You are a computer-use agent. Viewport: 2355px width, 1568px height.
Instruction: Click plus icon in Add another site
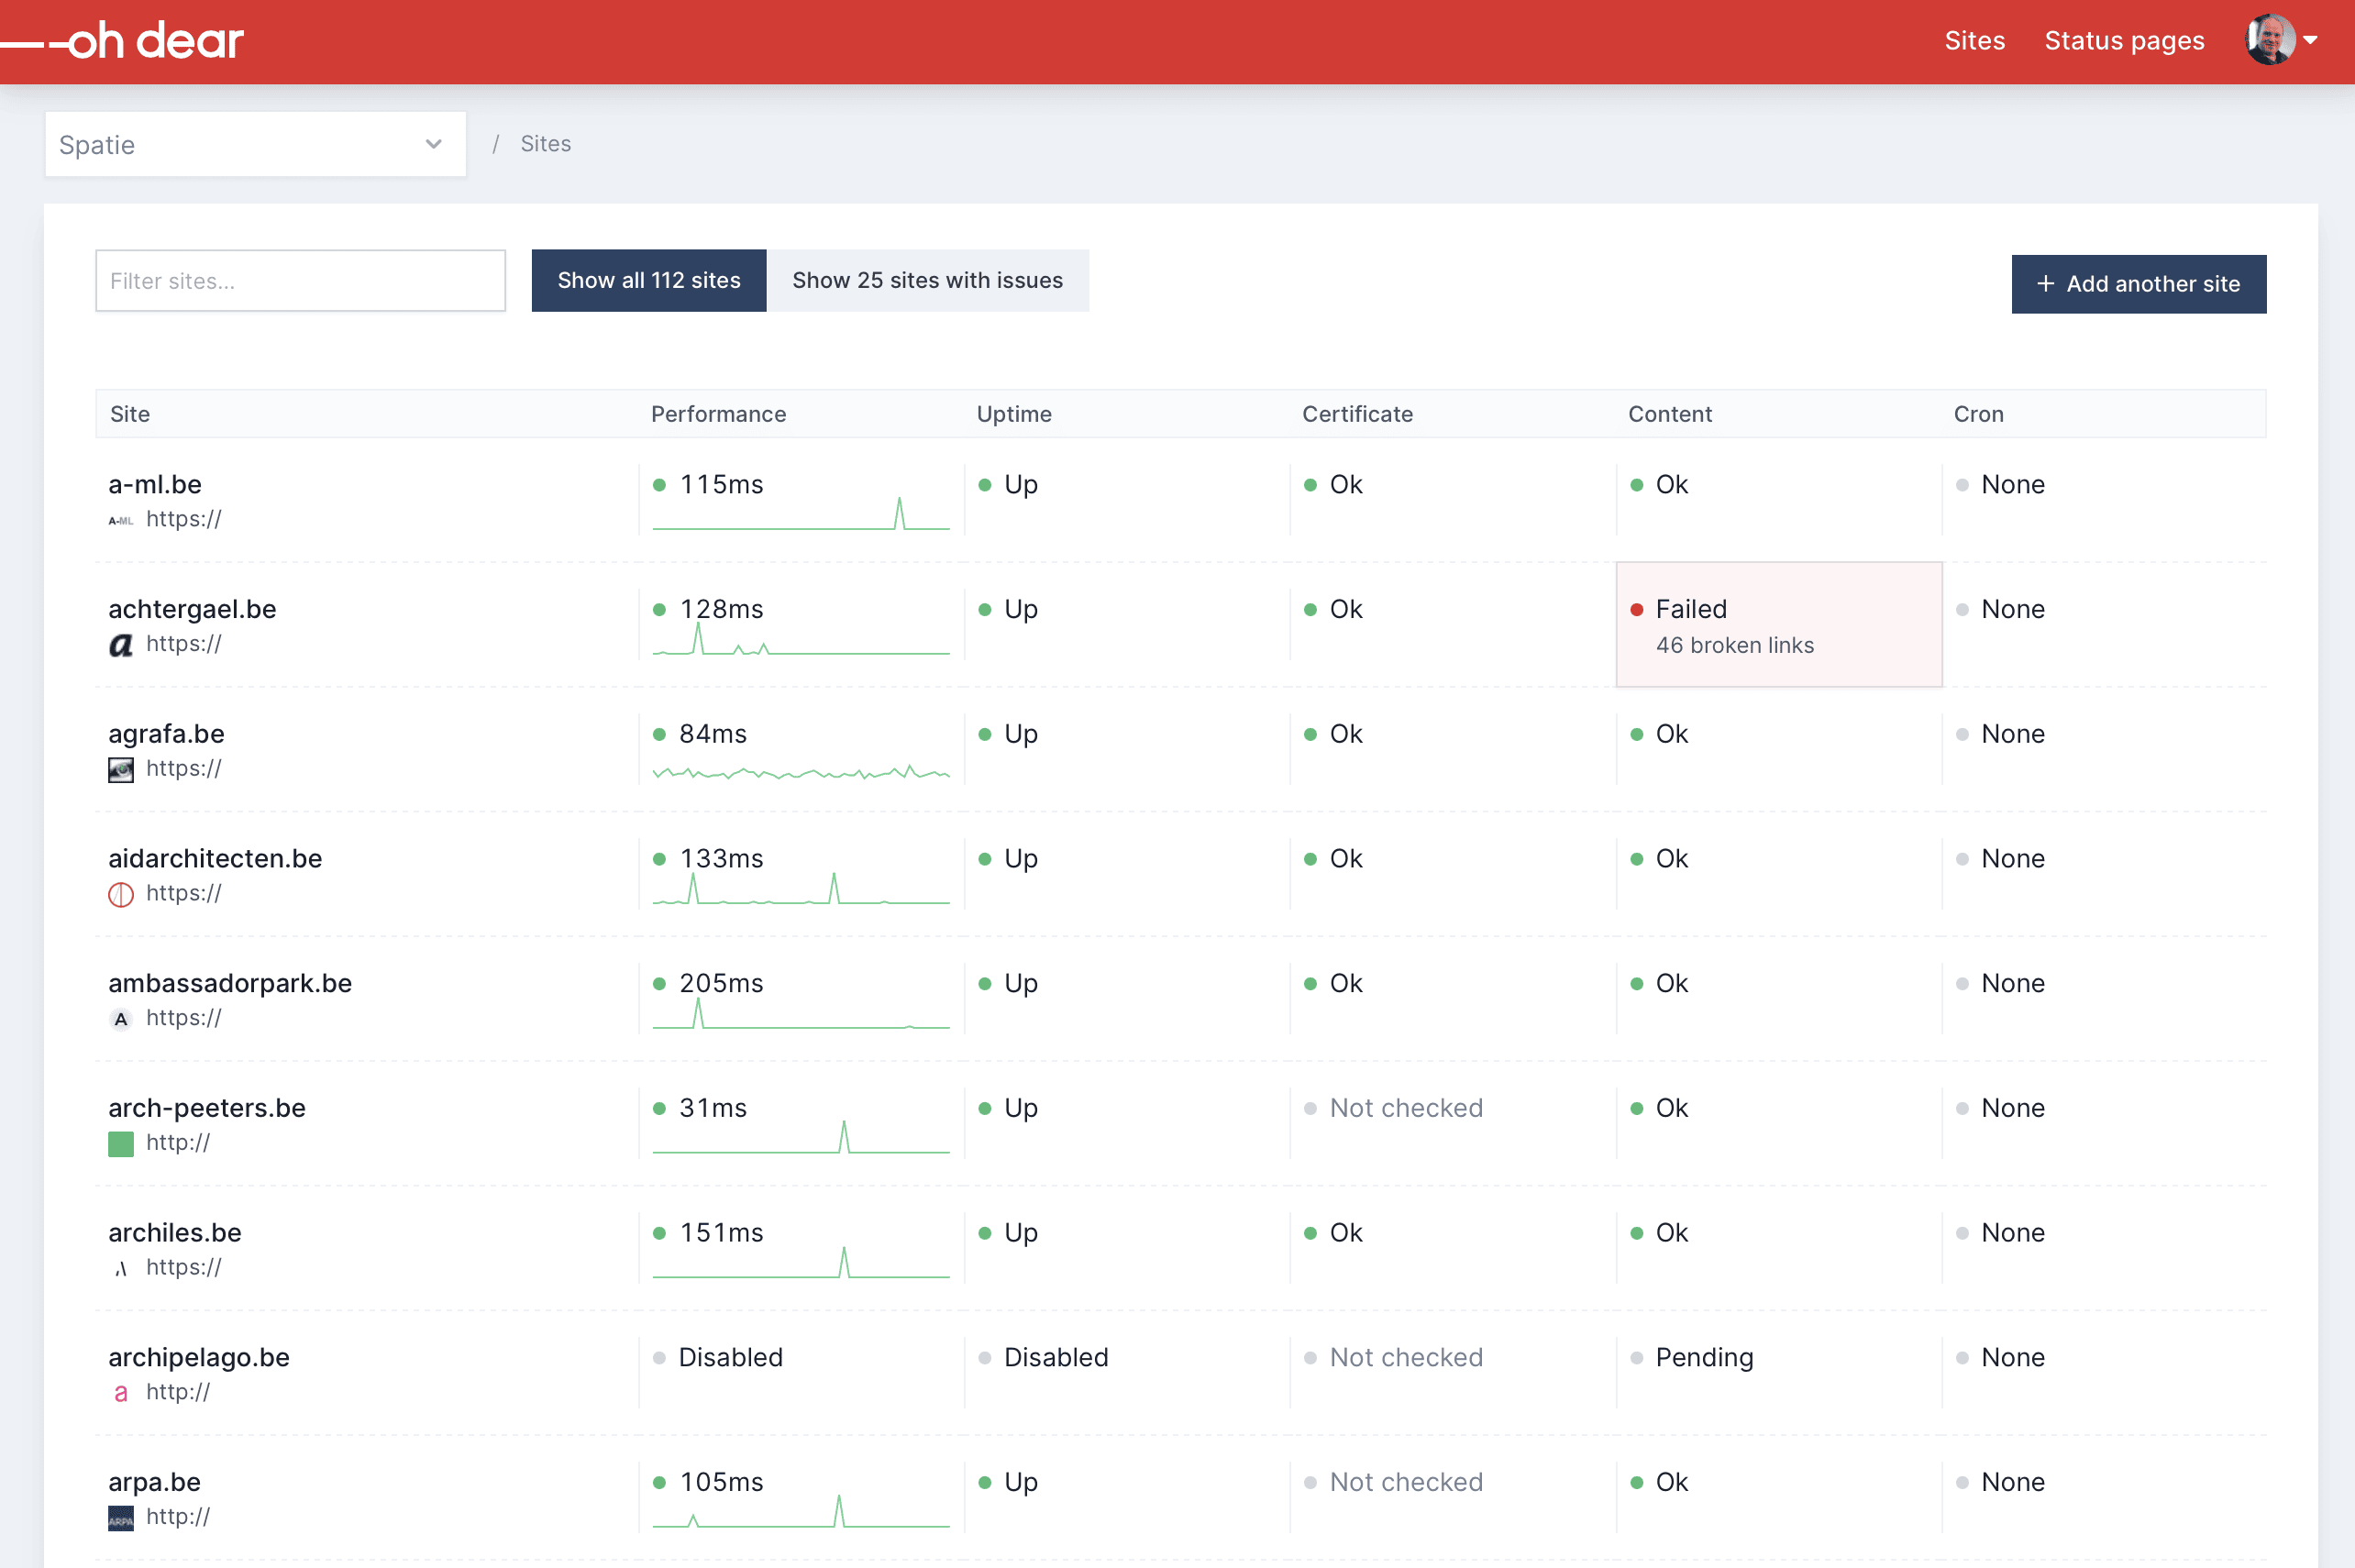[x=2046, y=284]
